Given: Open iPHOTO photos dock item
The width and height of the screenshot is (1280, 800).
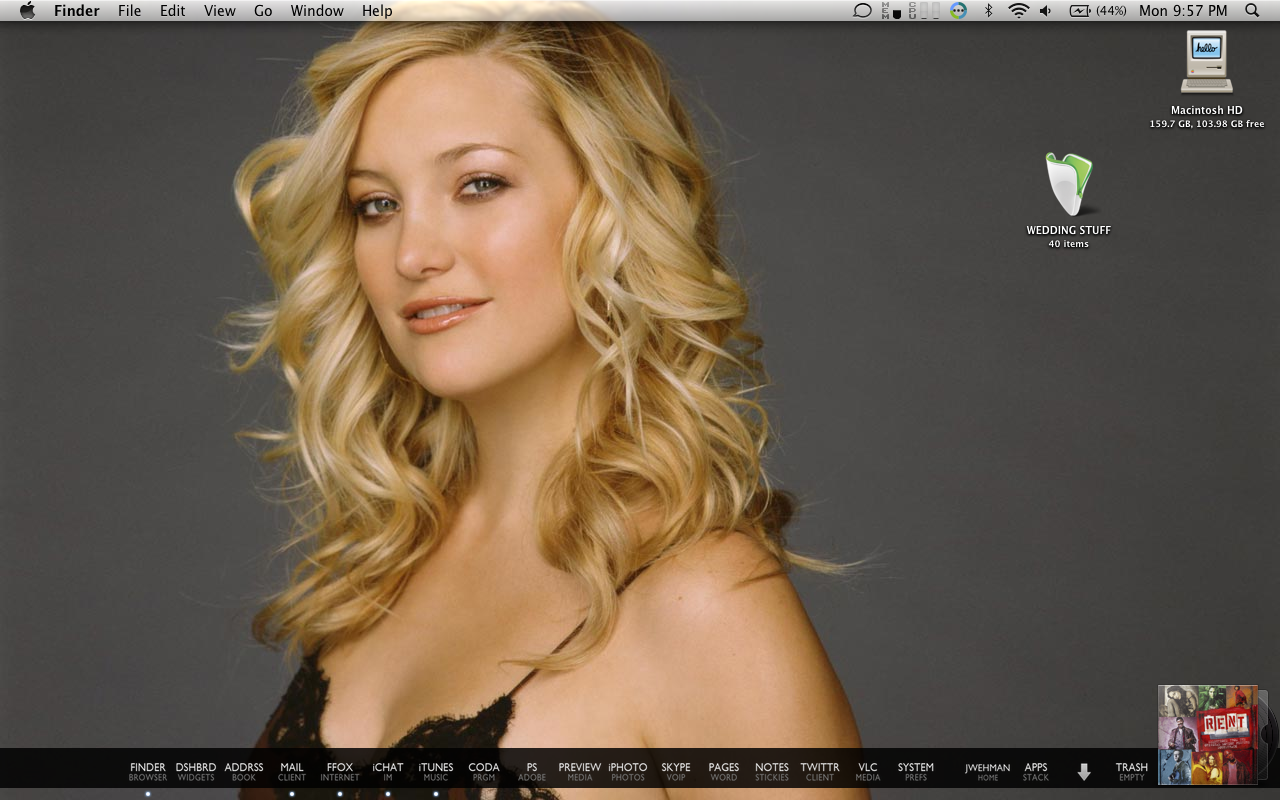Looking at the screenshot, I should coord(628,772).
